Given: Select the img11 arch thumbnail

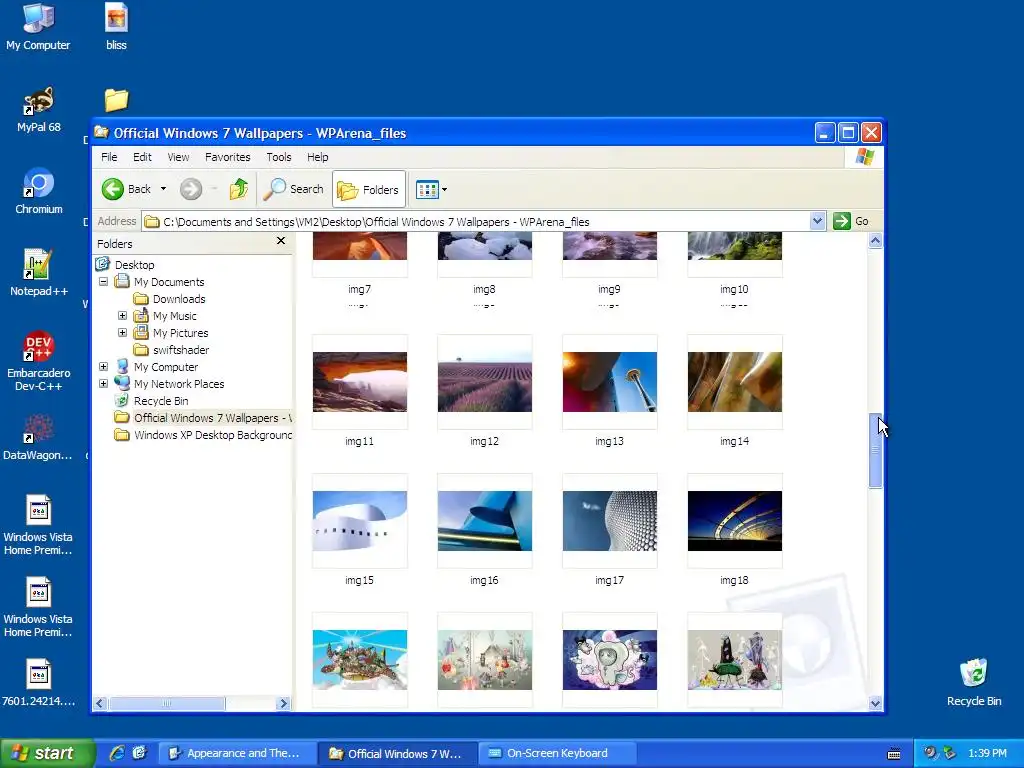Looking at the screenshot, I should click(x=360, y=382).
